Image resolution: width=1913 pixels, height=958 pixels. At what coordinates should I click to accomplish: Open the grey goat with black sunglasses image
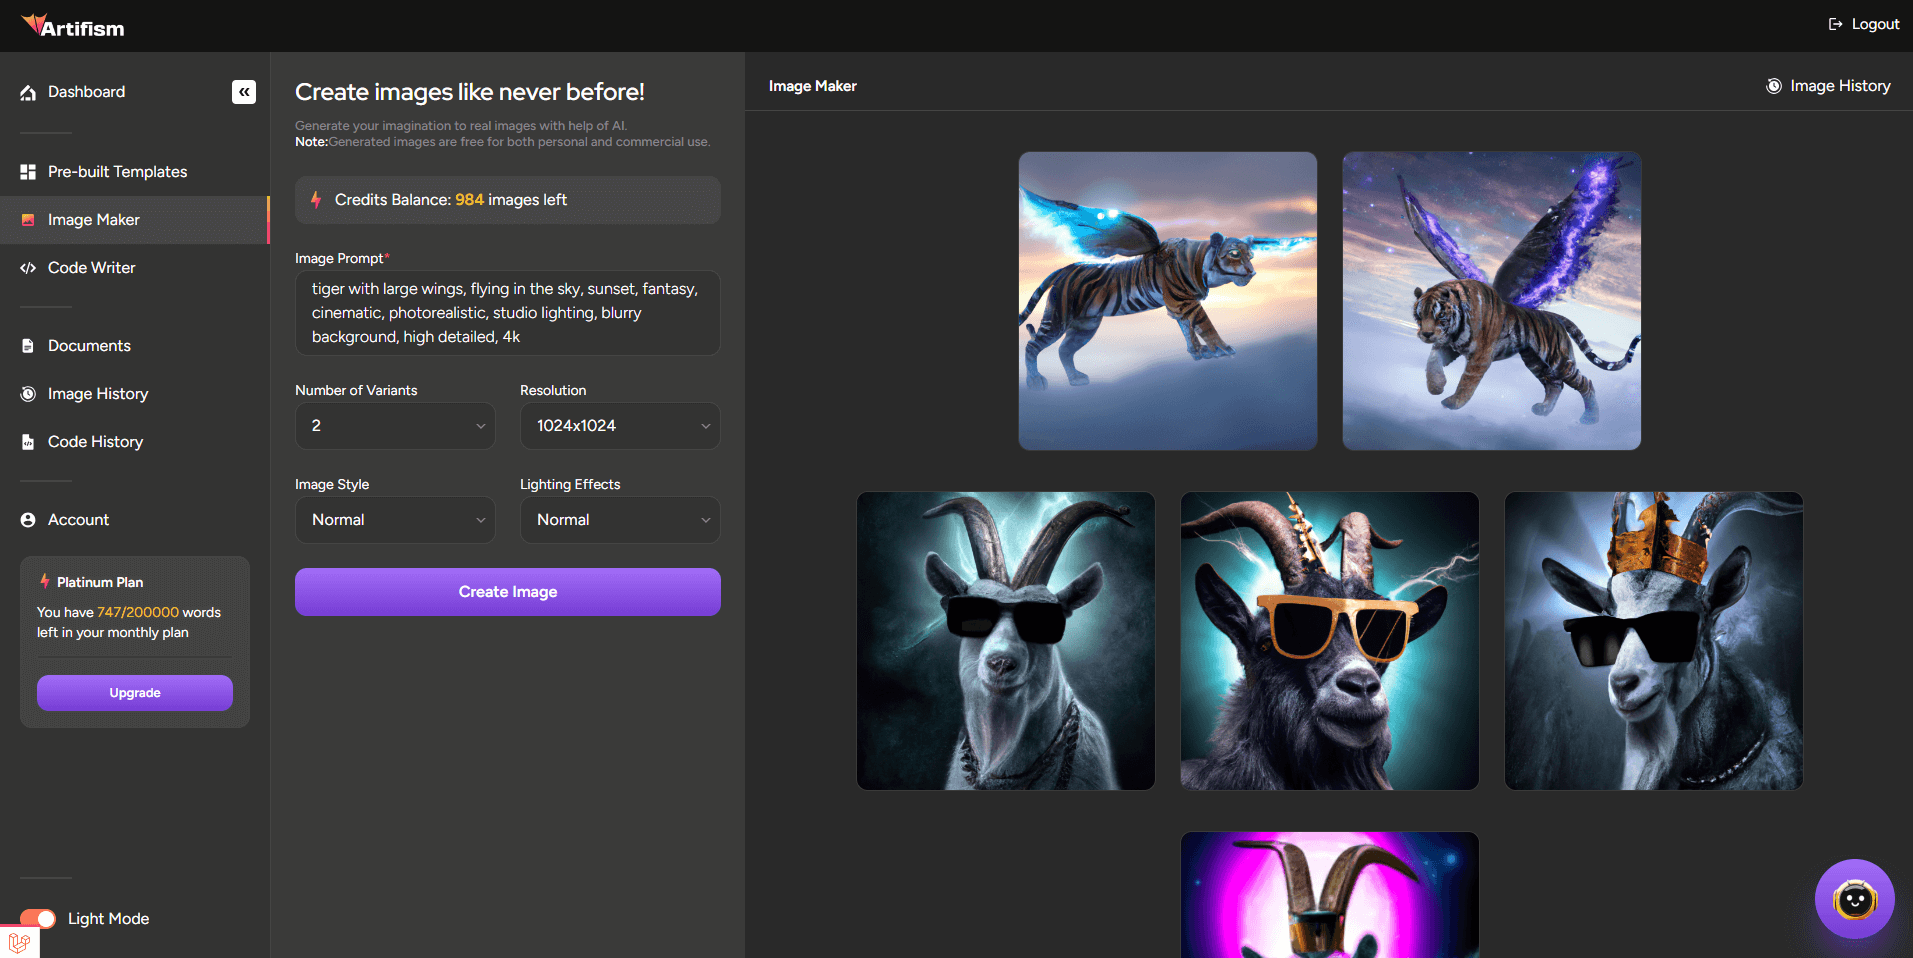tap(1006, 641)
